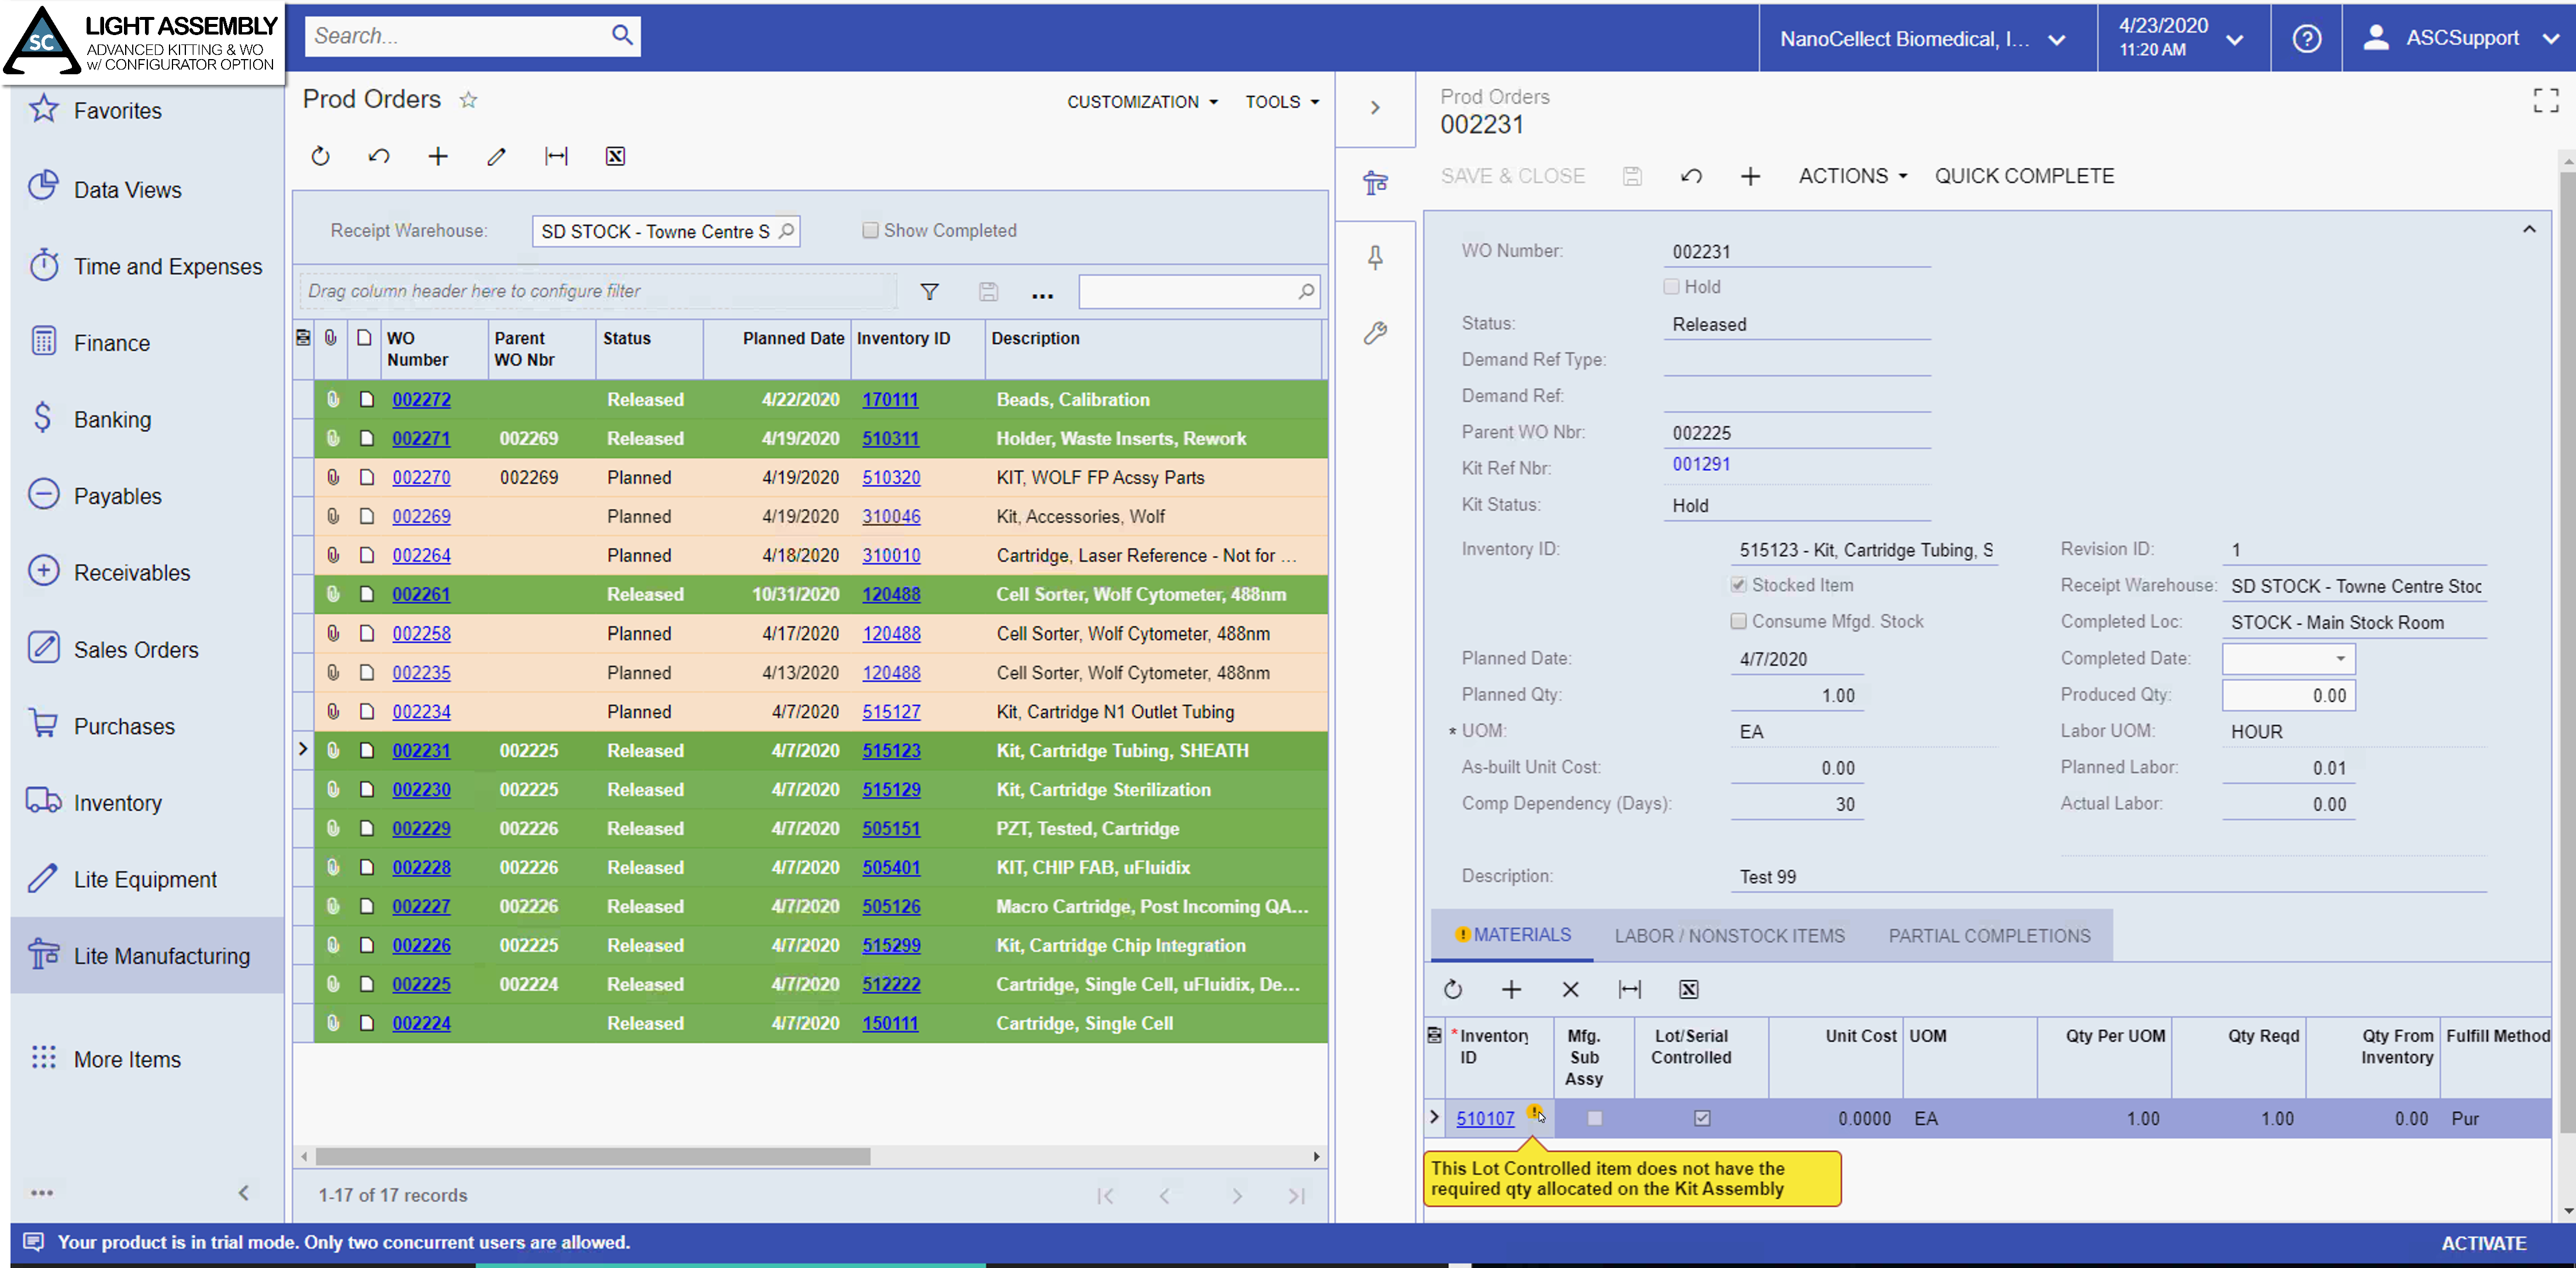The width and height of the screenshot is (2576, 1268).
Task: Edit selected production order with pencil
Action: 497,156
